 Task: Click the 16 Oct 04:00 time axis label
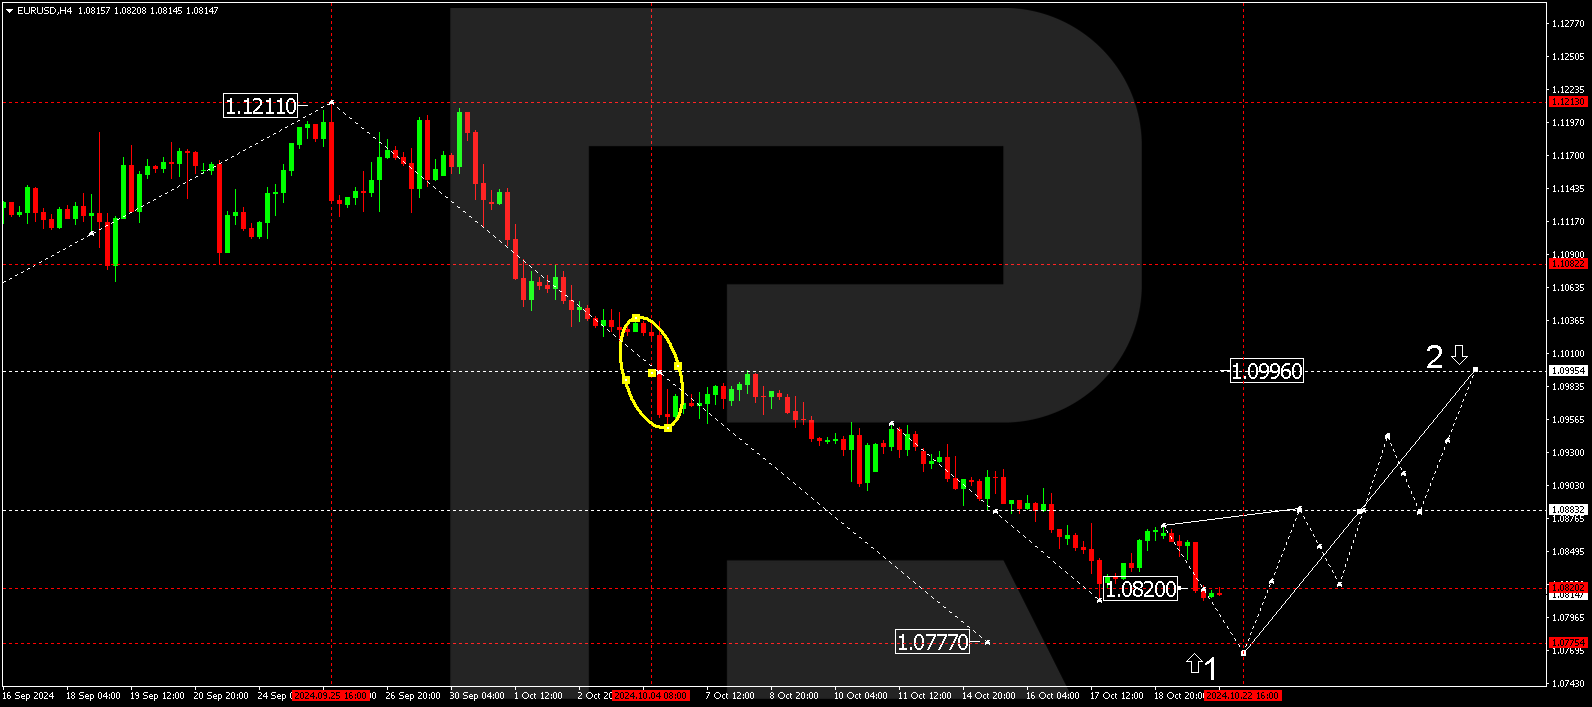pos(1053,695)
